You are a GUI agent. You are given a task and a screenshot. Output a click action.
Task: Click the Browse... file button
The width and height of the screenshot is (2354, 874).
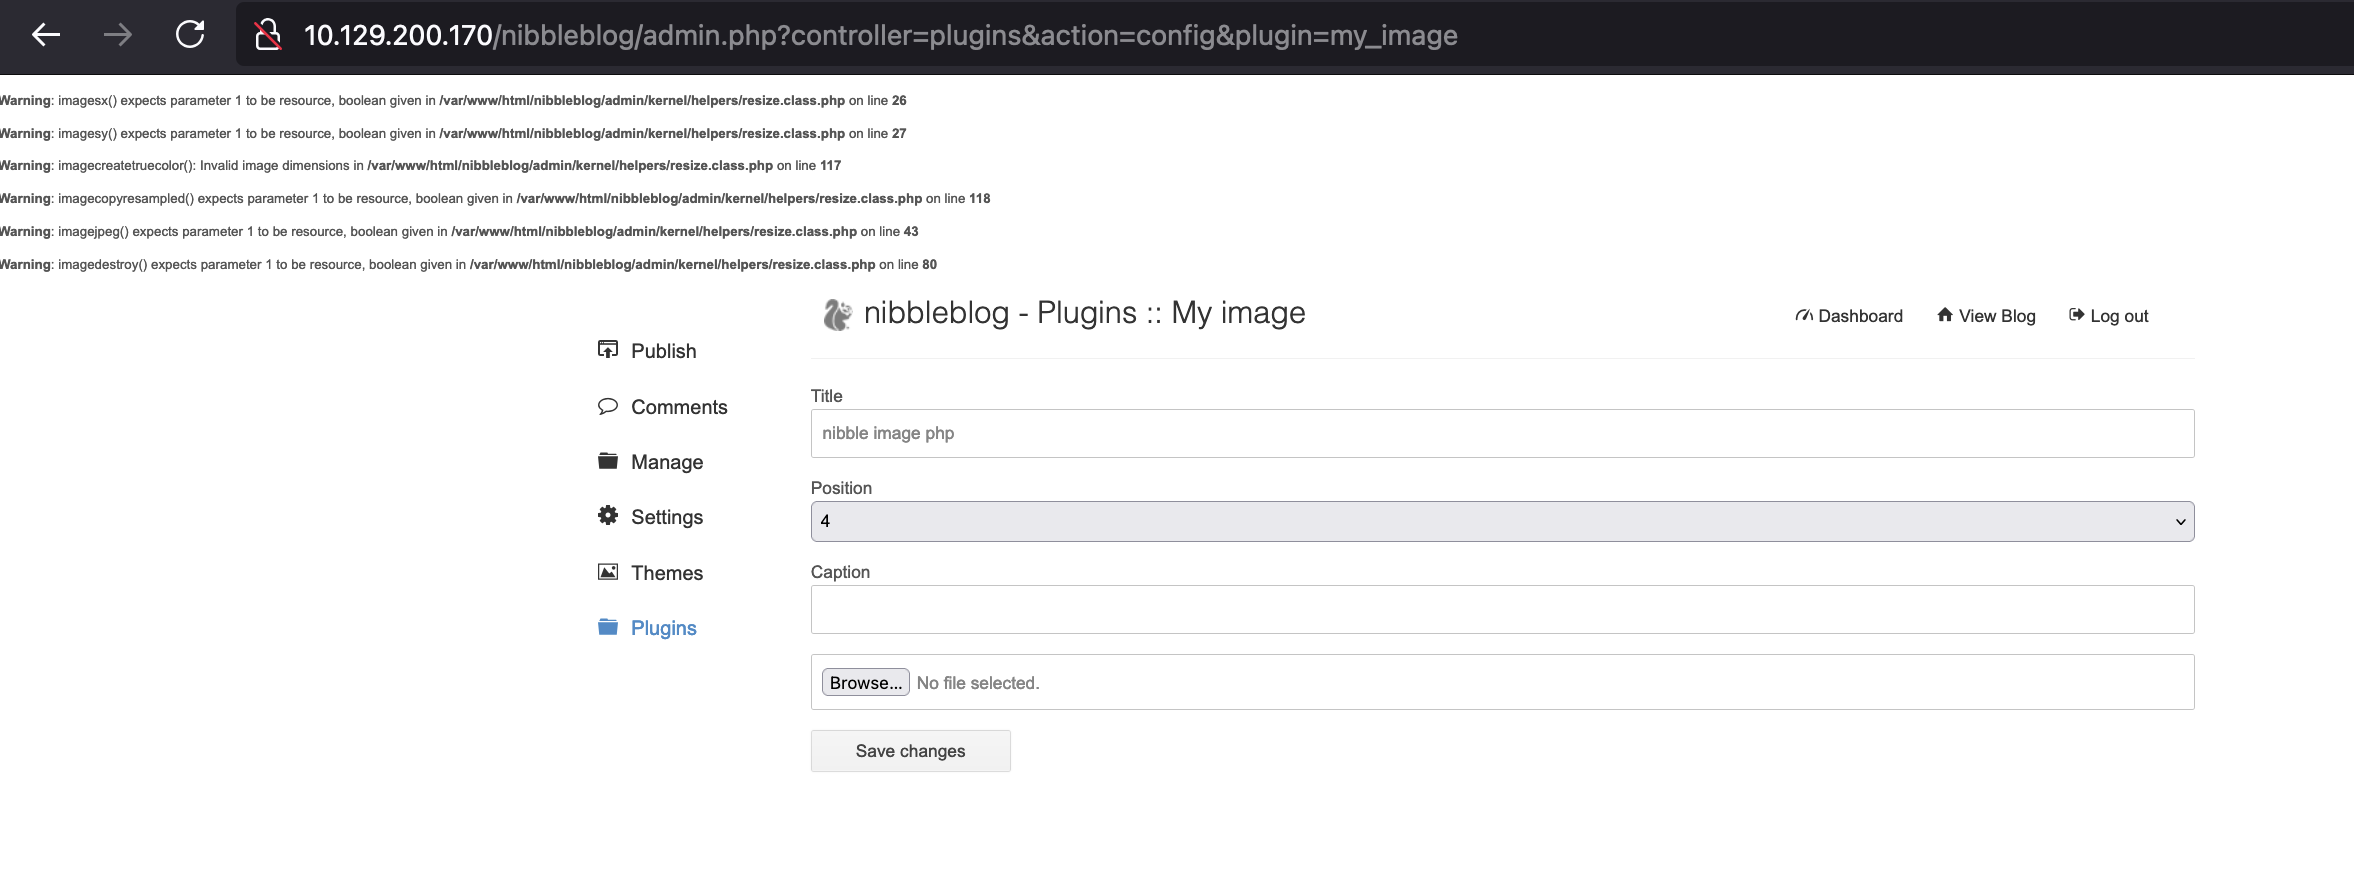pos(865,682)
